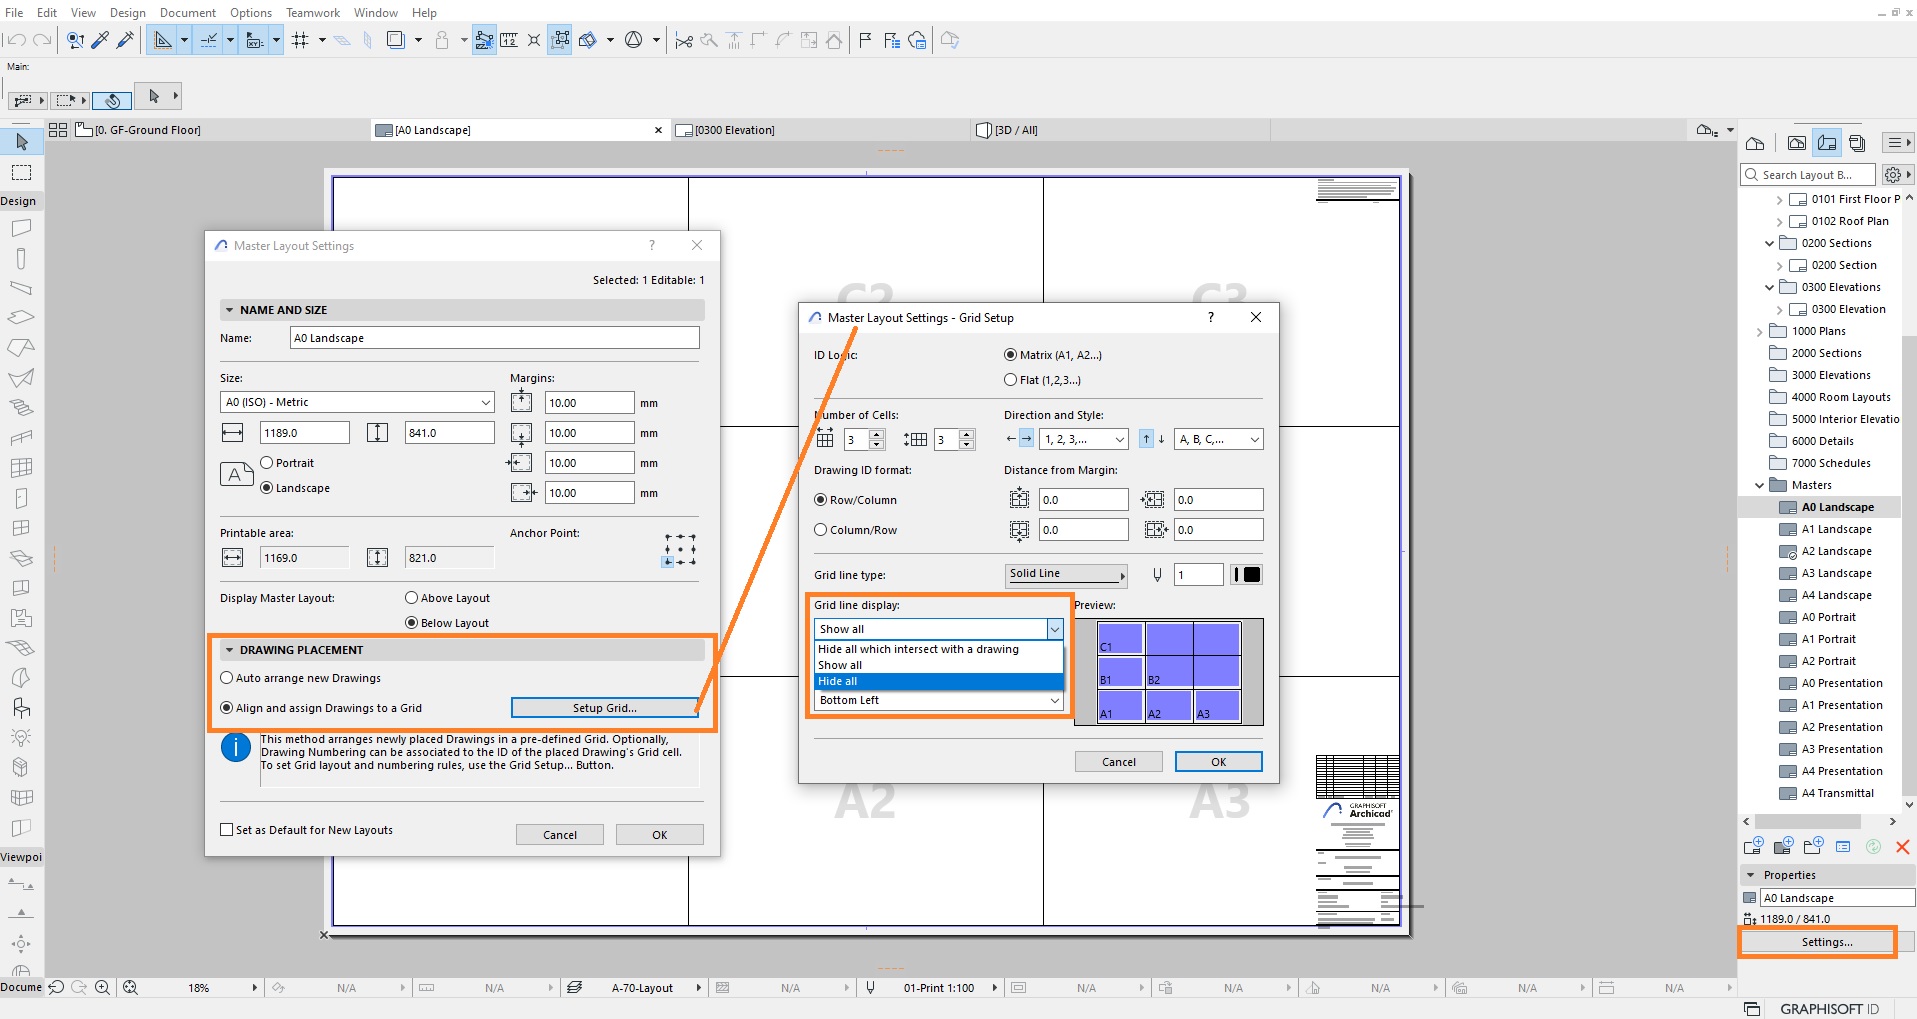This screenshot has height=1019, width=1917.
Task: Open the Document menu
Action: [188, 13]
